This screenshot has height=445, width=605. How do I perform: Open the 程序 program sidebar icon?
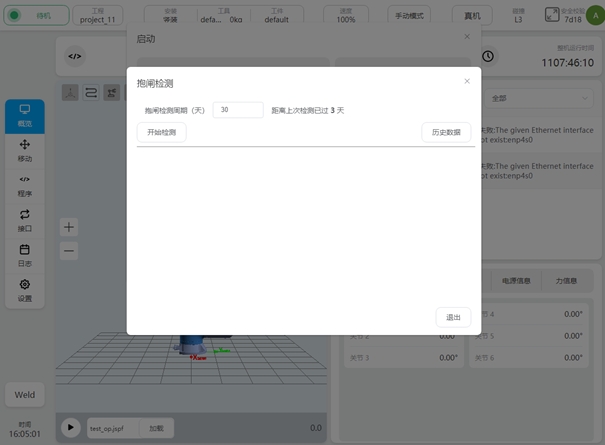click(25, 185)
